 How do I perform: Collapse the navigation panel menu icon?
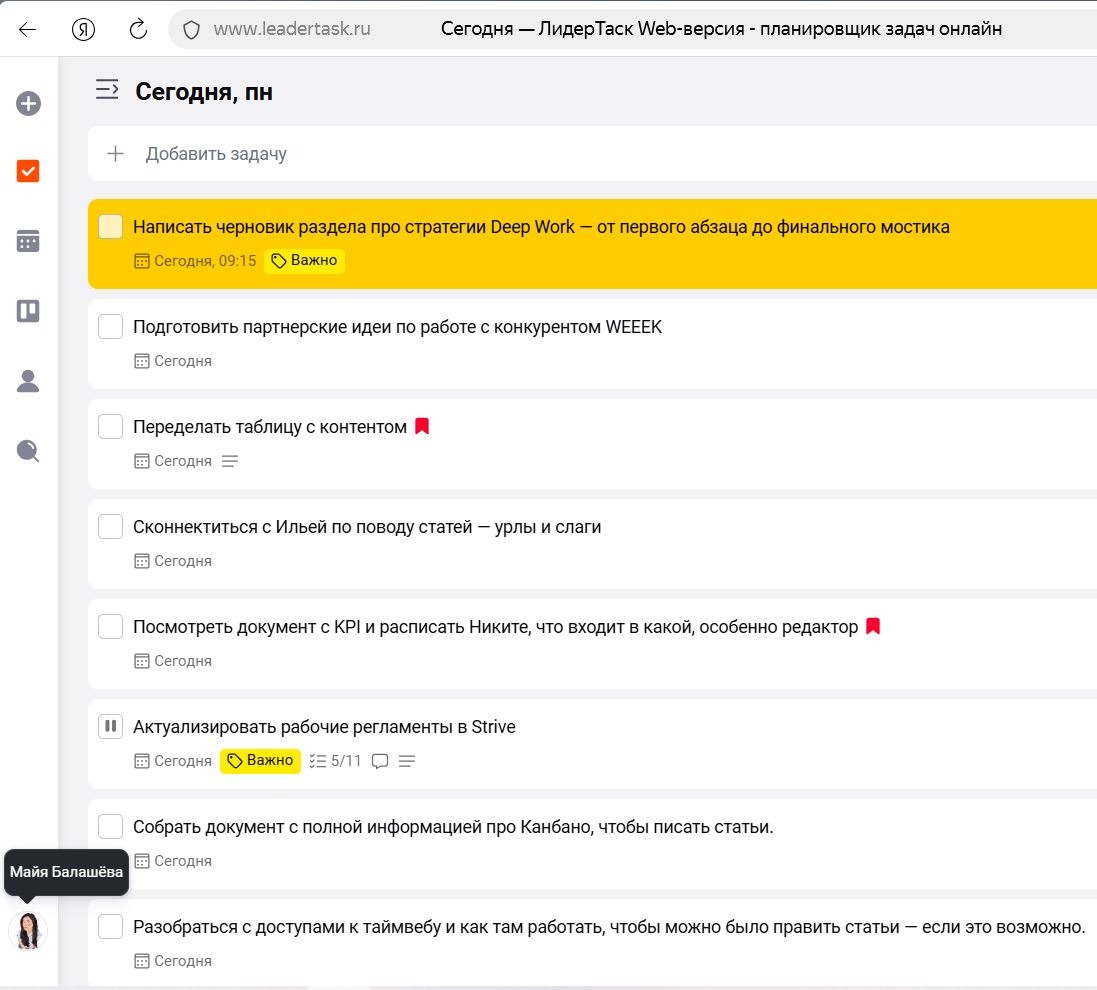pyautogui.click(x=107, y=90)
